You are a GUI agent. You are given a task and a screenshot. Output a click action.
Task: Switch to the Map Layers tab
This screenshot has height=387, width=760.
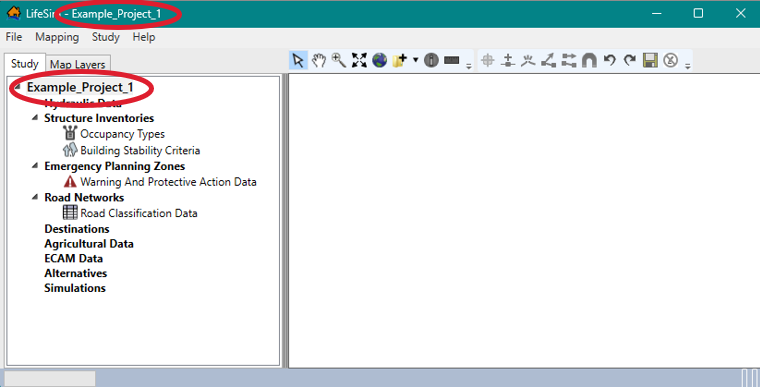(78, 64)
